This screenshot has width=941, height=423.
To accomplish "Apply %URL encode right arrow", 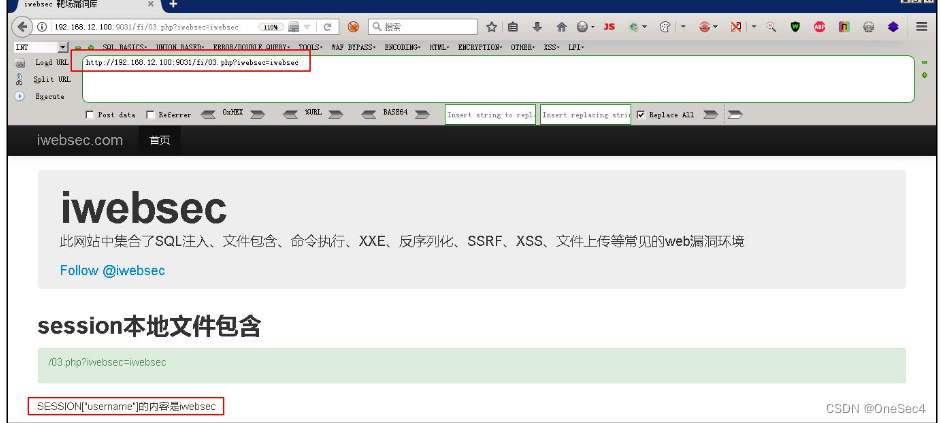I will tap(335, 115).
